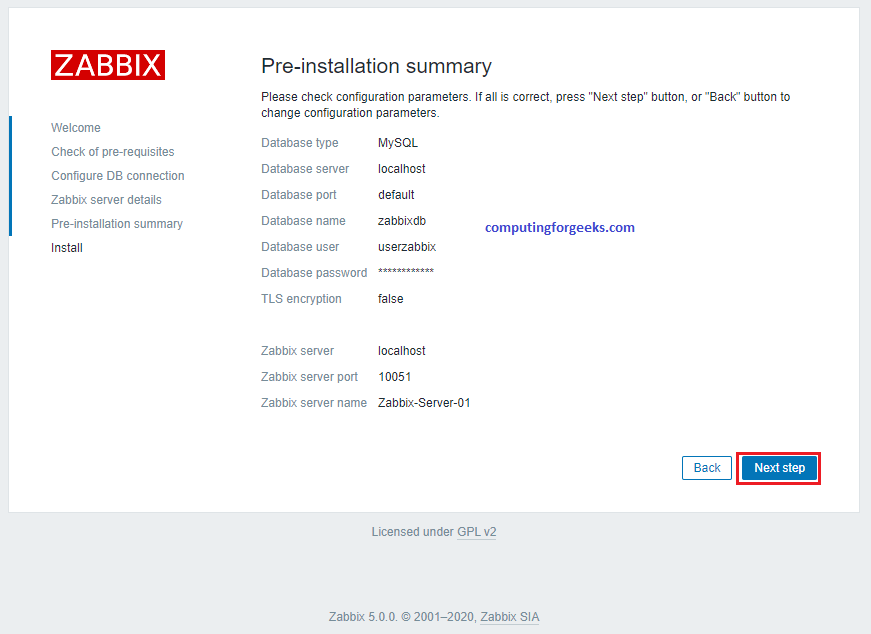
Task: Click the Database type label
Action: pyautogui.click(x=299, y=143)
